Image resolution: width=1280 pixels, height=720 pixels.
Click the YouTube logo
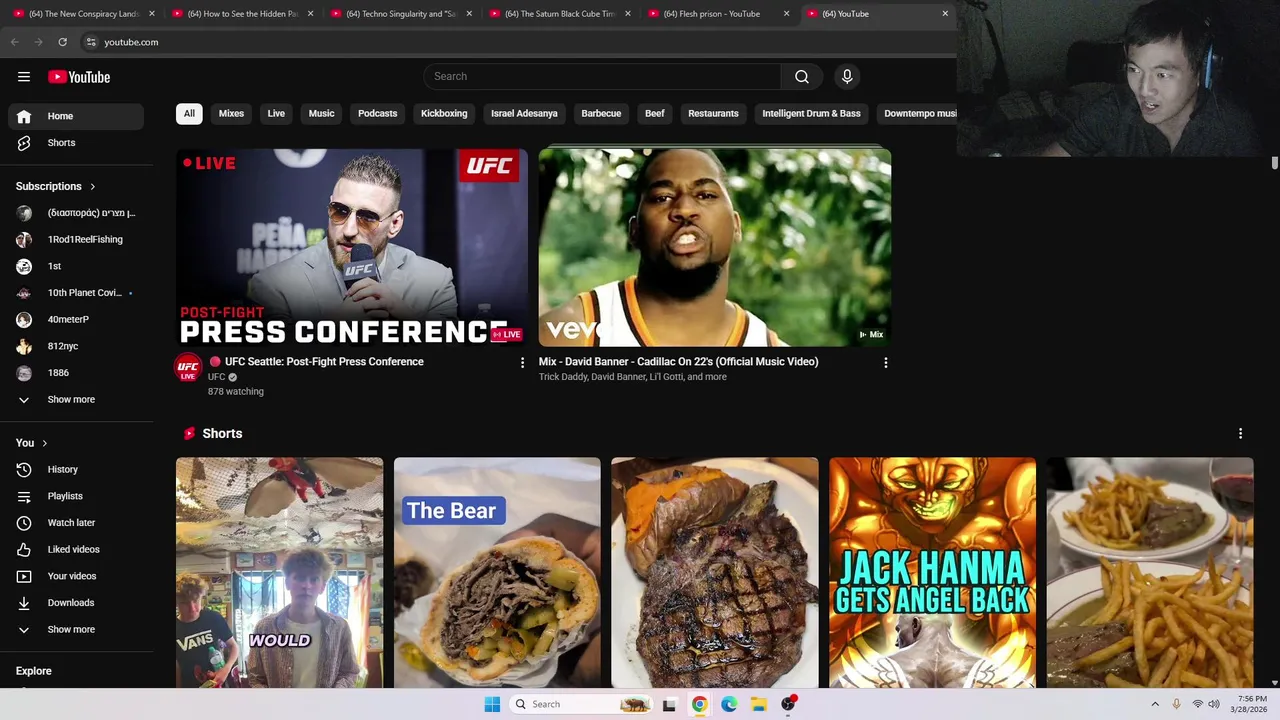click(x=79, y=77)
